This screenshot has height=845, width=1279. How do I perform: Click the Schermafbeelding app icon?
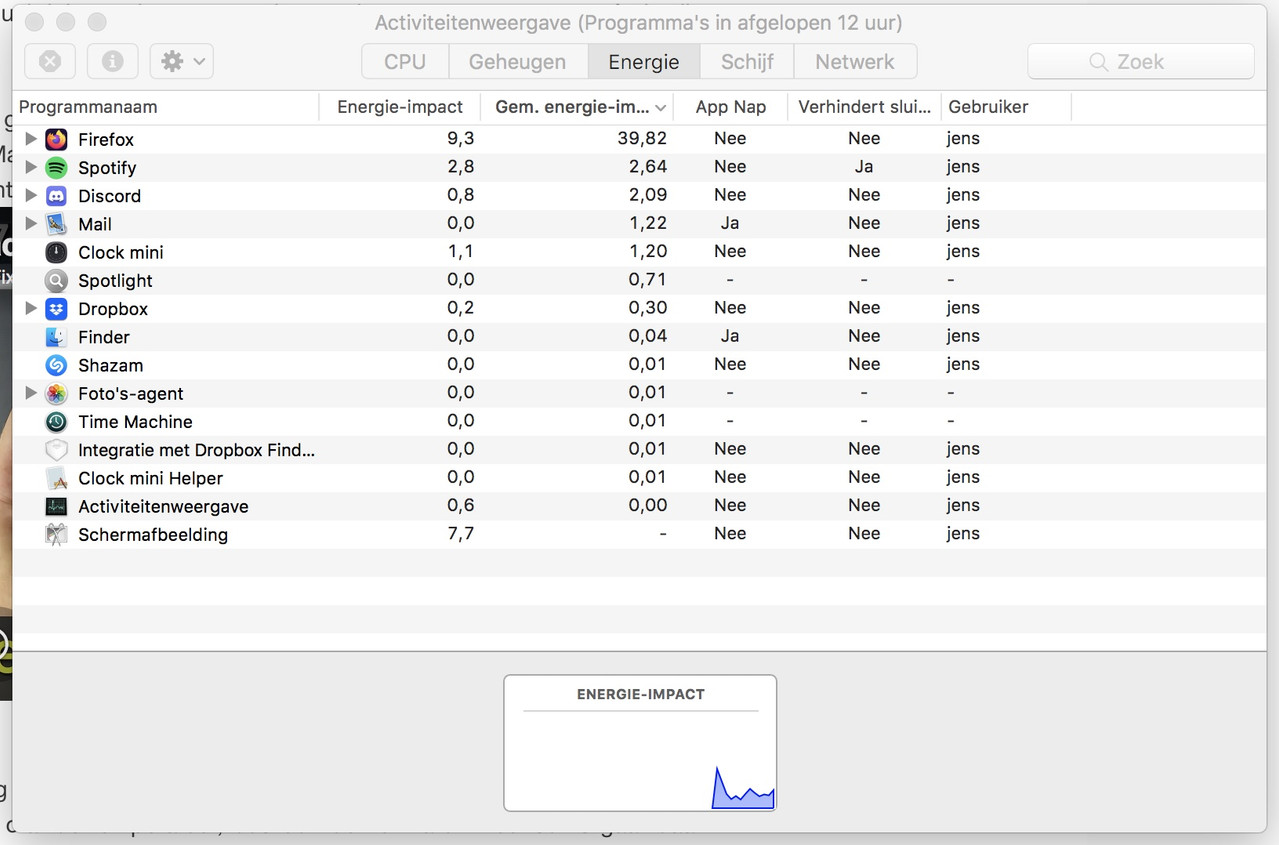[x=56, y=534]
